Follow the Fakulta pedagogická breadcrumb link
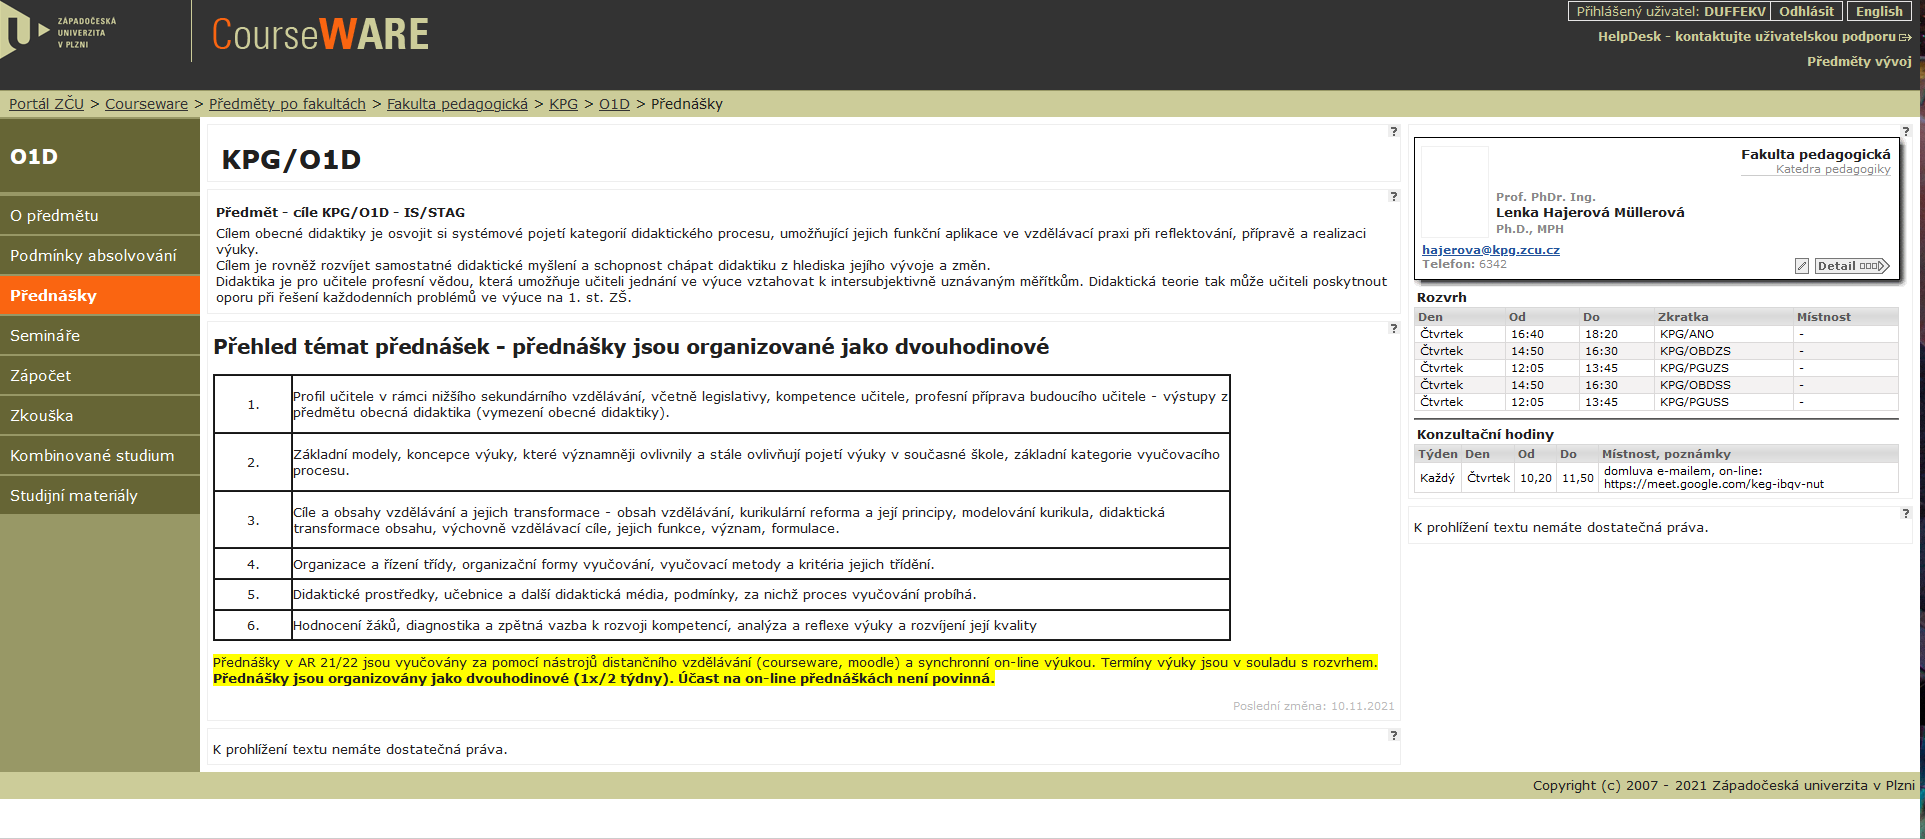1925x839 pixels. pyautogui.click(x=457, y=104)
